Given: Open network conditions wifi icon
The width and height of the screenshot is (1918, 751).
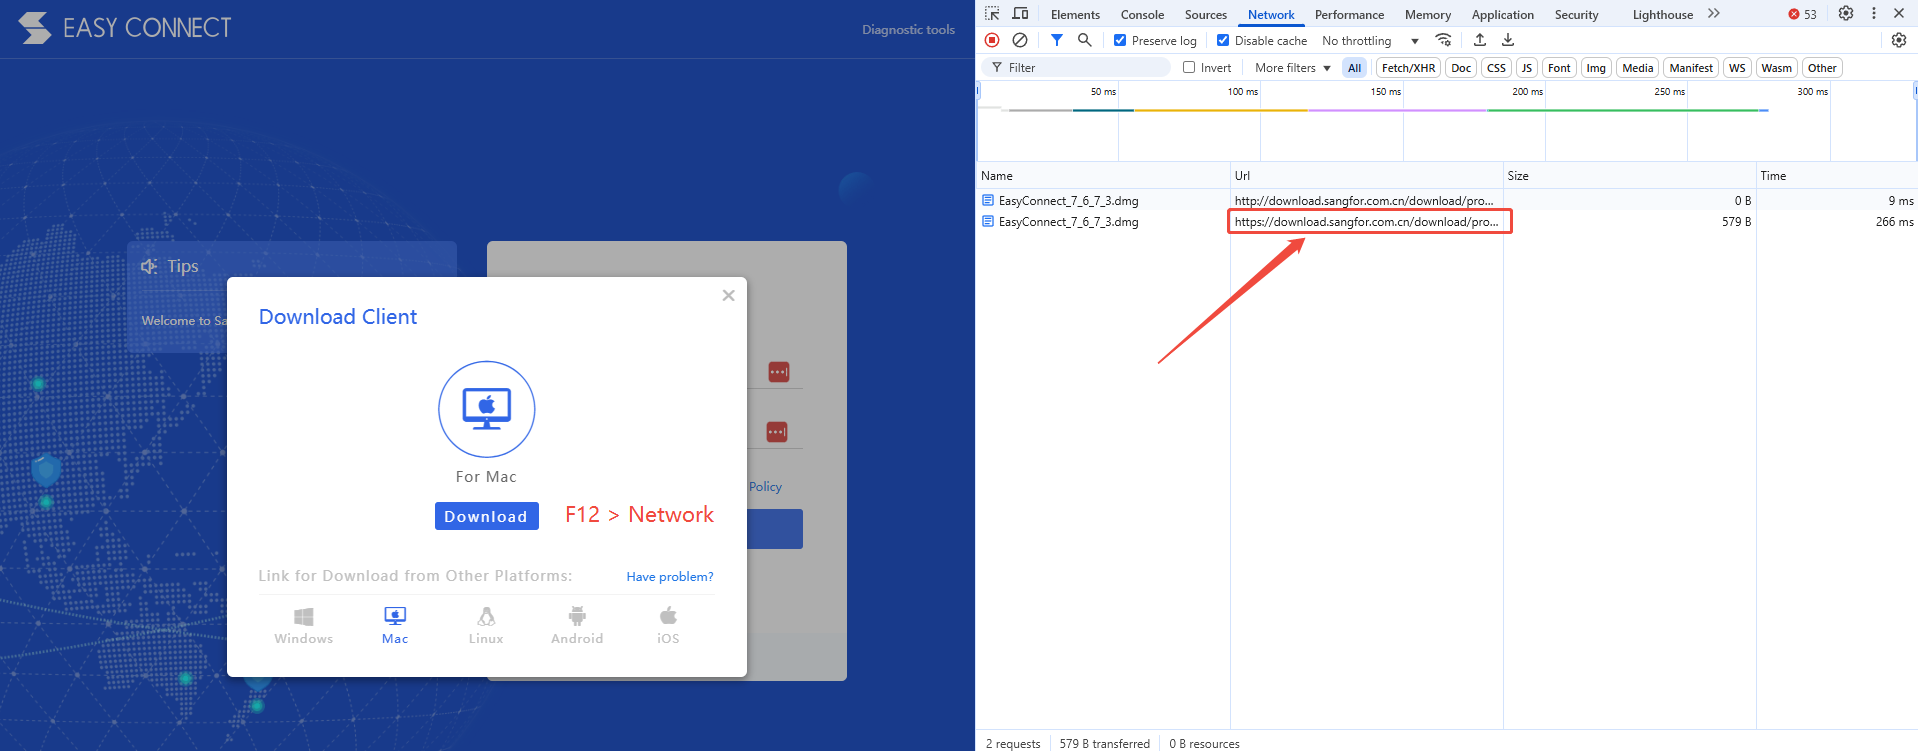Looking at the screenshot, I should click(x=1443, y=40).
